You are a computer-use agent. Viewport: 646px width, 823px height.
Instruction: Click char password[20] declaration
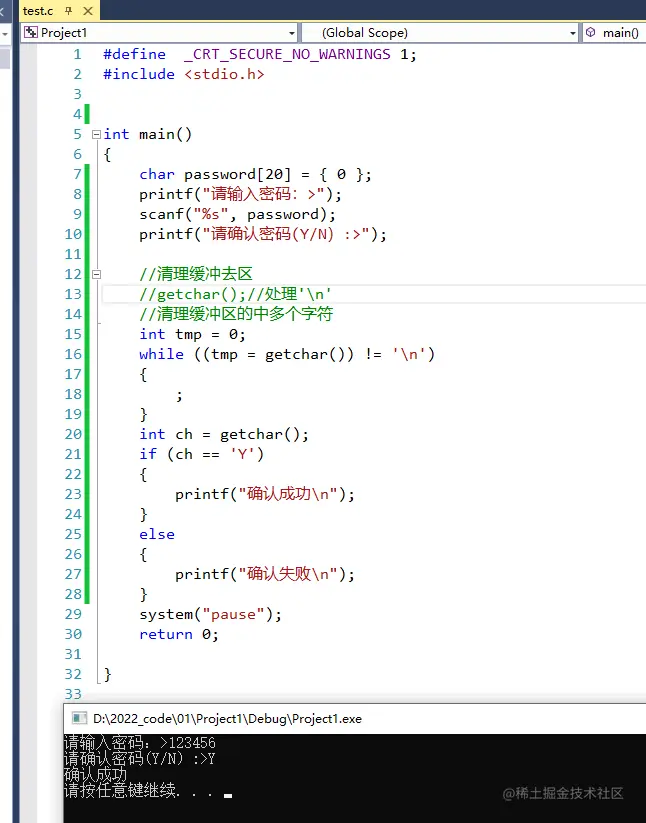coord(255,174)
